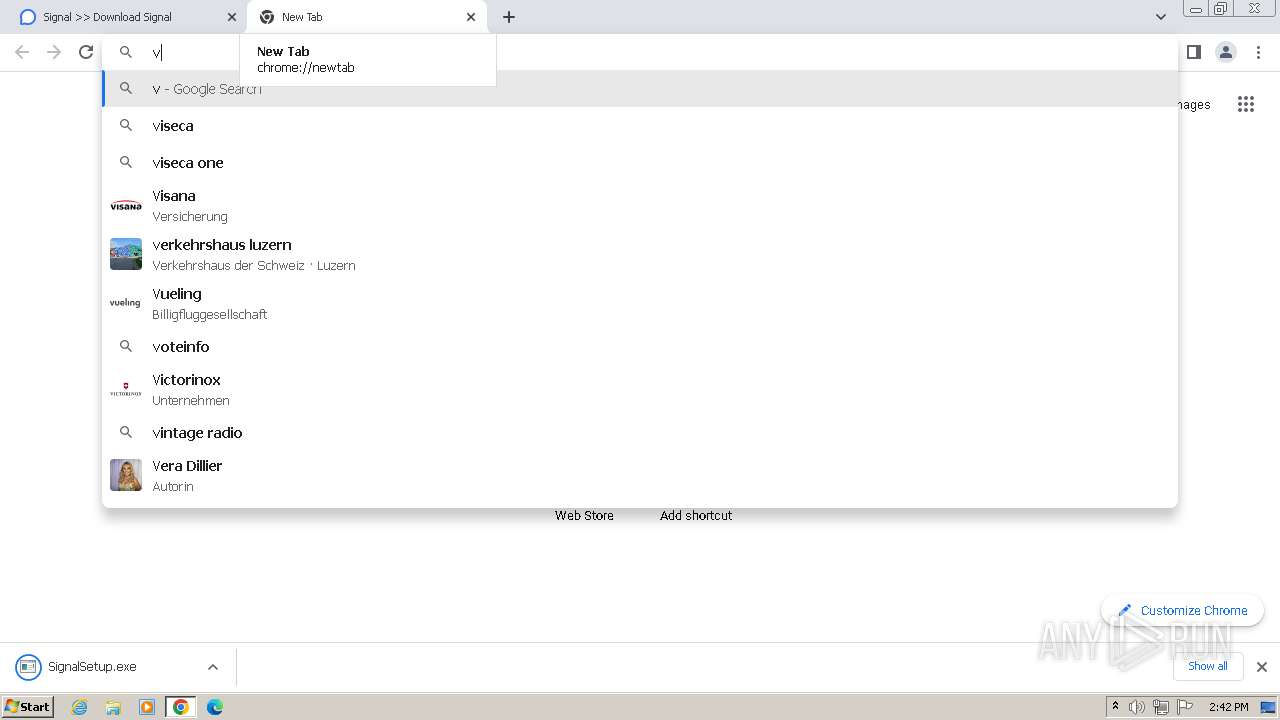Close the New Tab tab
The height and width of the screenshot is (720, 1280).
[471, 17]
